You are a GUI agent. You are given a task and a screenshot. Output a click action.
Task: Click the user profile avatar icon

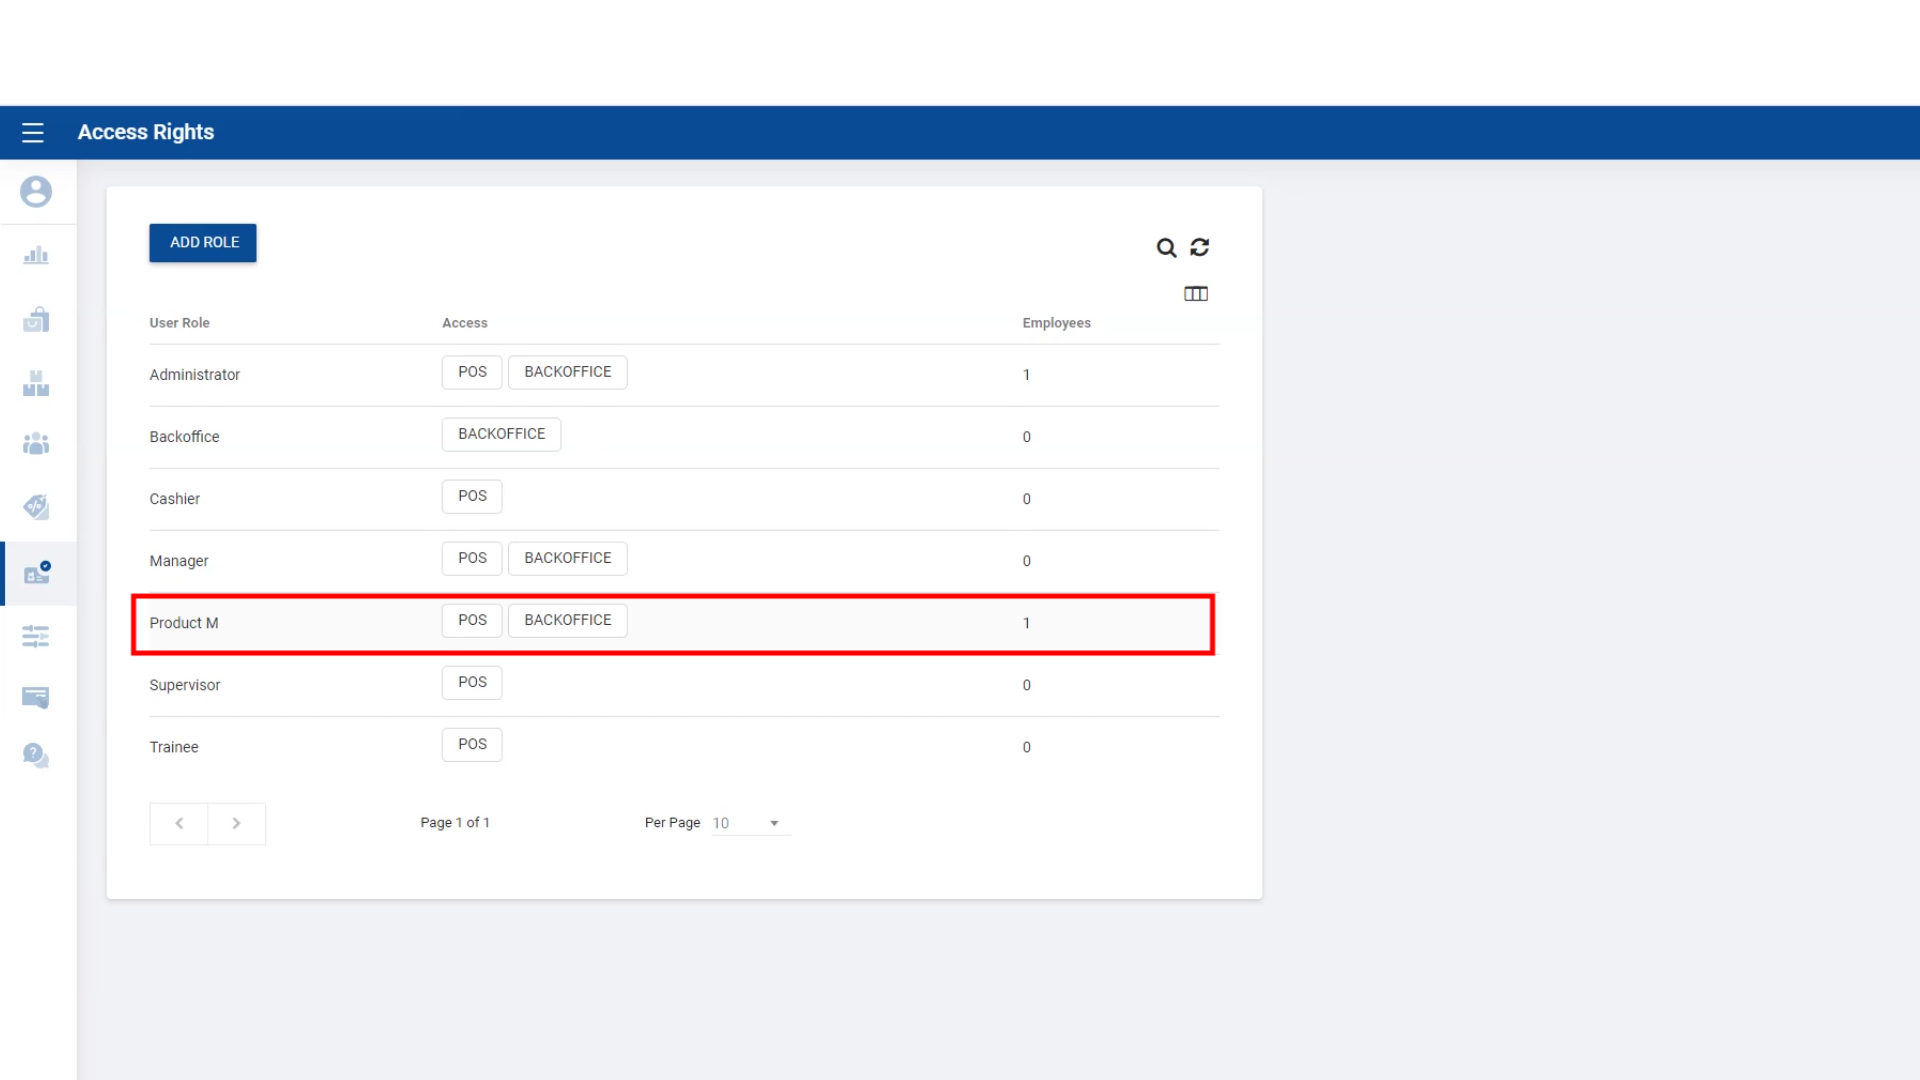click(x=36, y=191)
